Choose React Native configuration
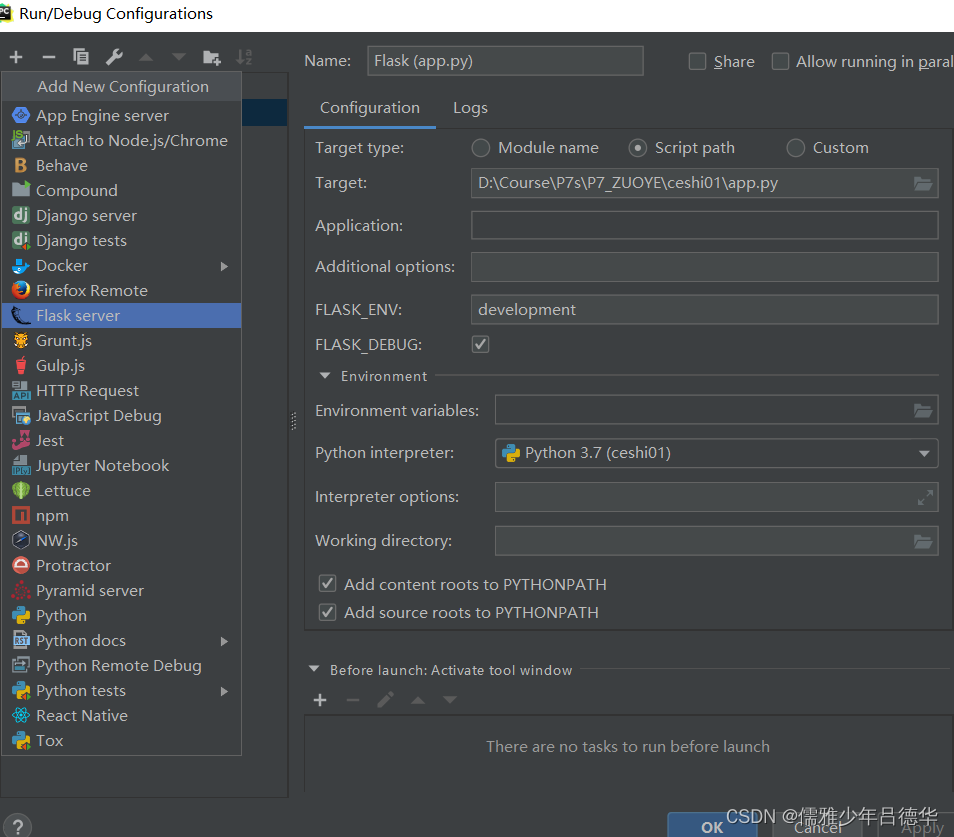954x837 pixels. 122,715
